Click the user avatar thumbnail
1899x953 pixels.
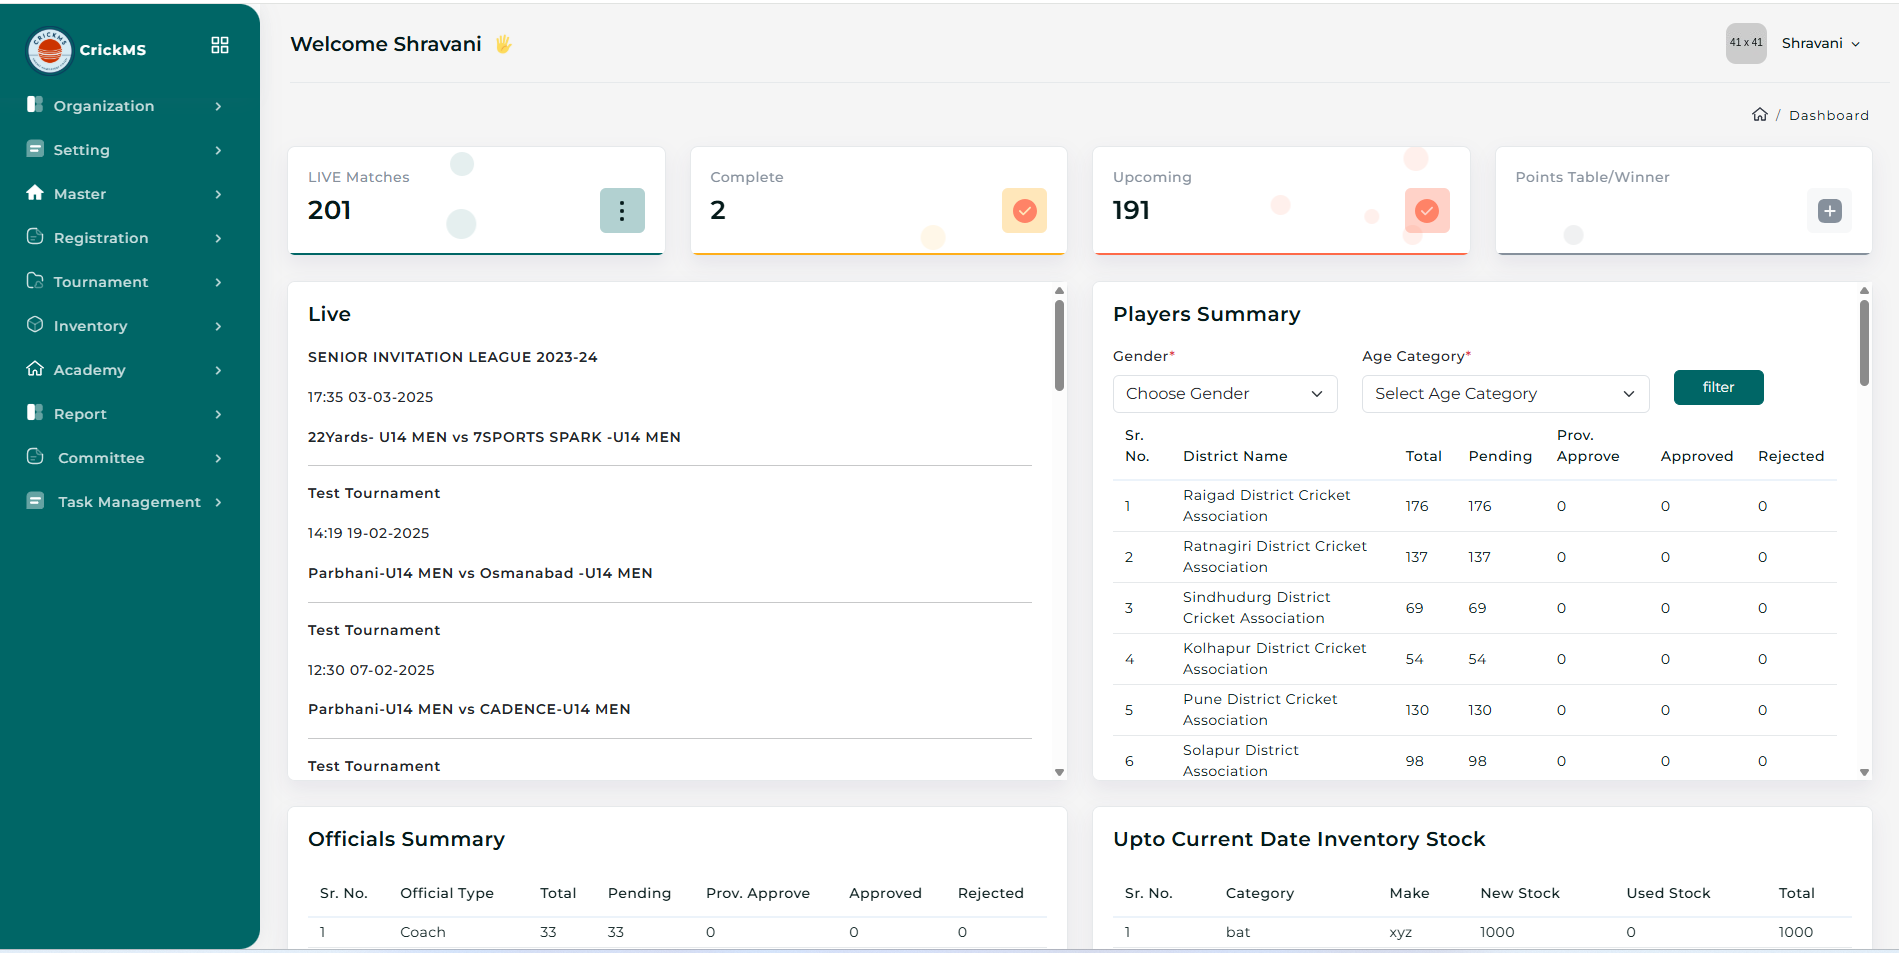1746,43
